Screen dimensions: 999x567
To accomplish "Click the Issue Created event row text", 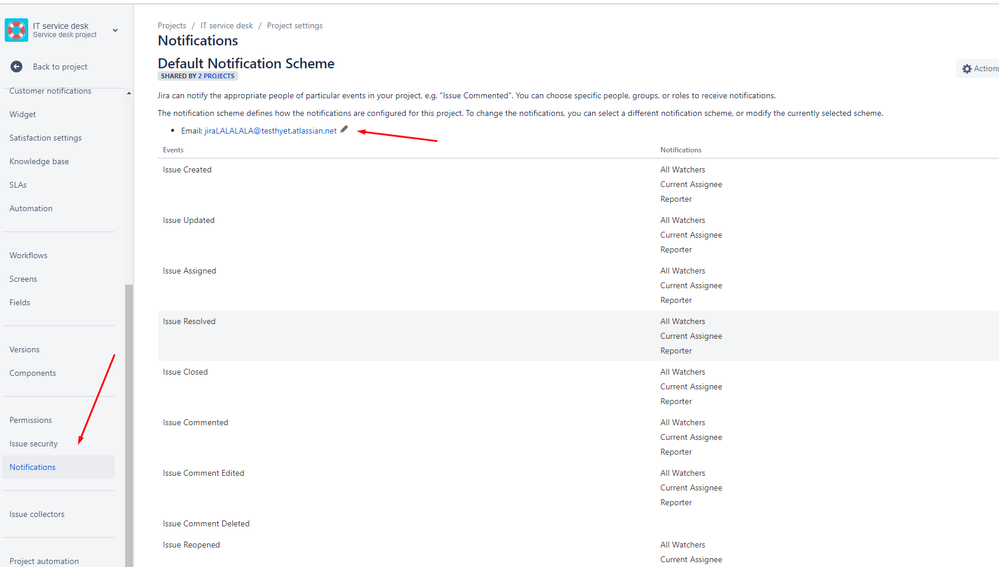I will pyautogui.click(x=187, y=170).
